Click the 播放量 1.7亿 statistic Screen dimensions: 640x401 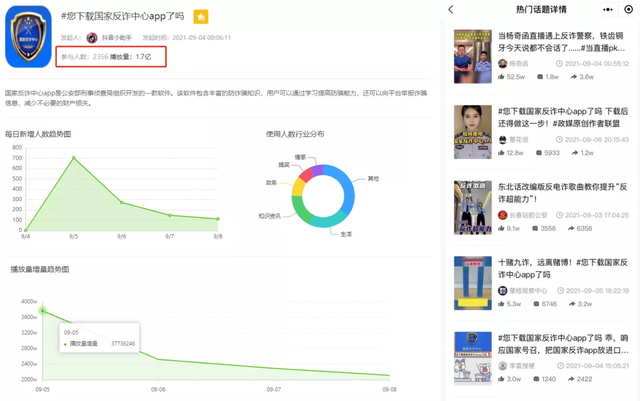point(131,57)
